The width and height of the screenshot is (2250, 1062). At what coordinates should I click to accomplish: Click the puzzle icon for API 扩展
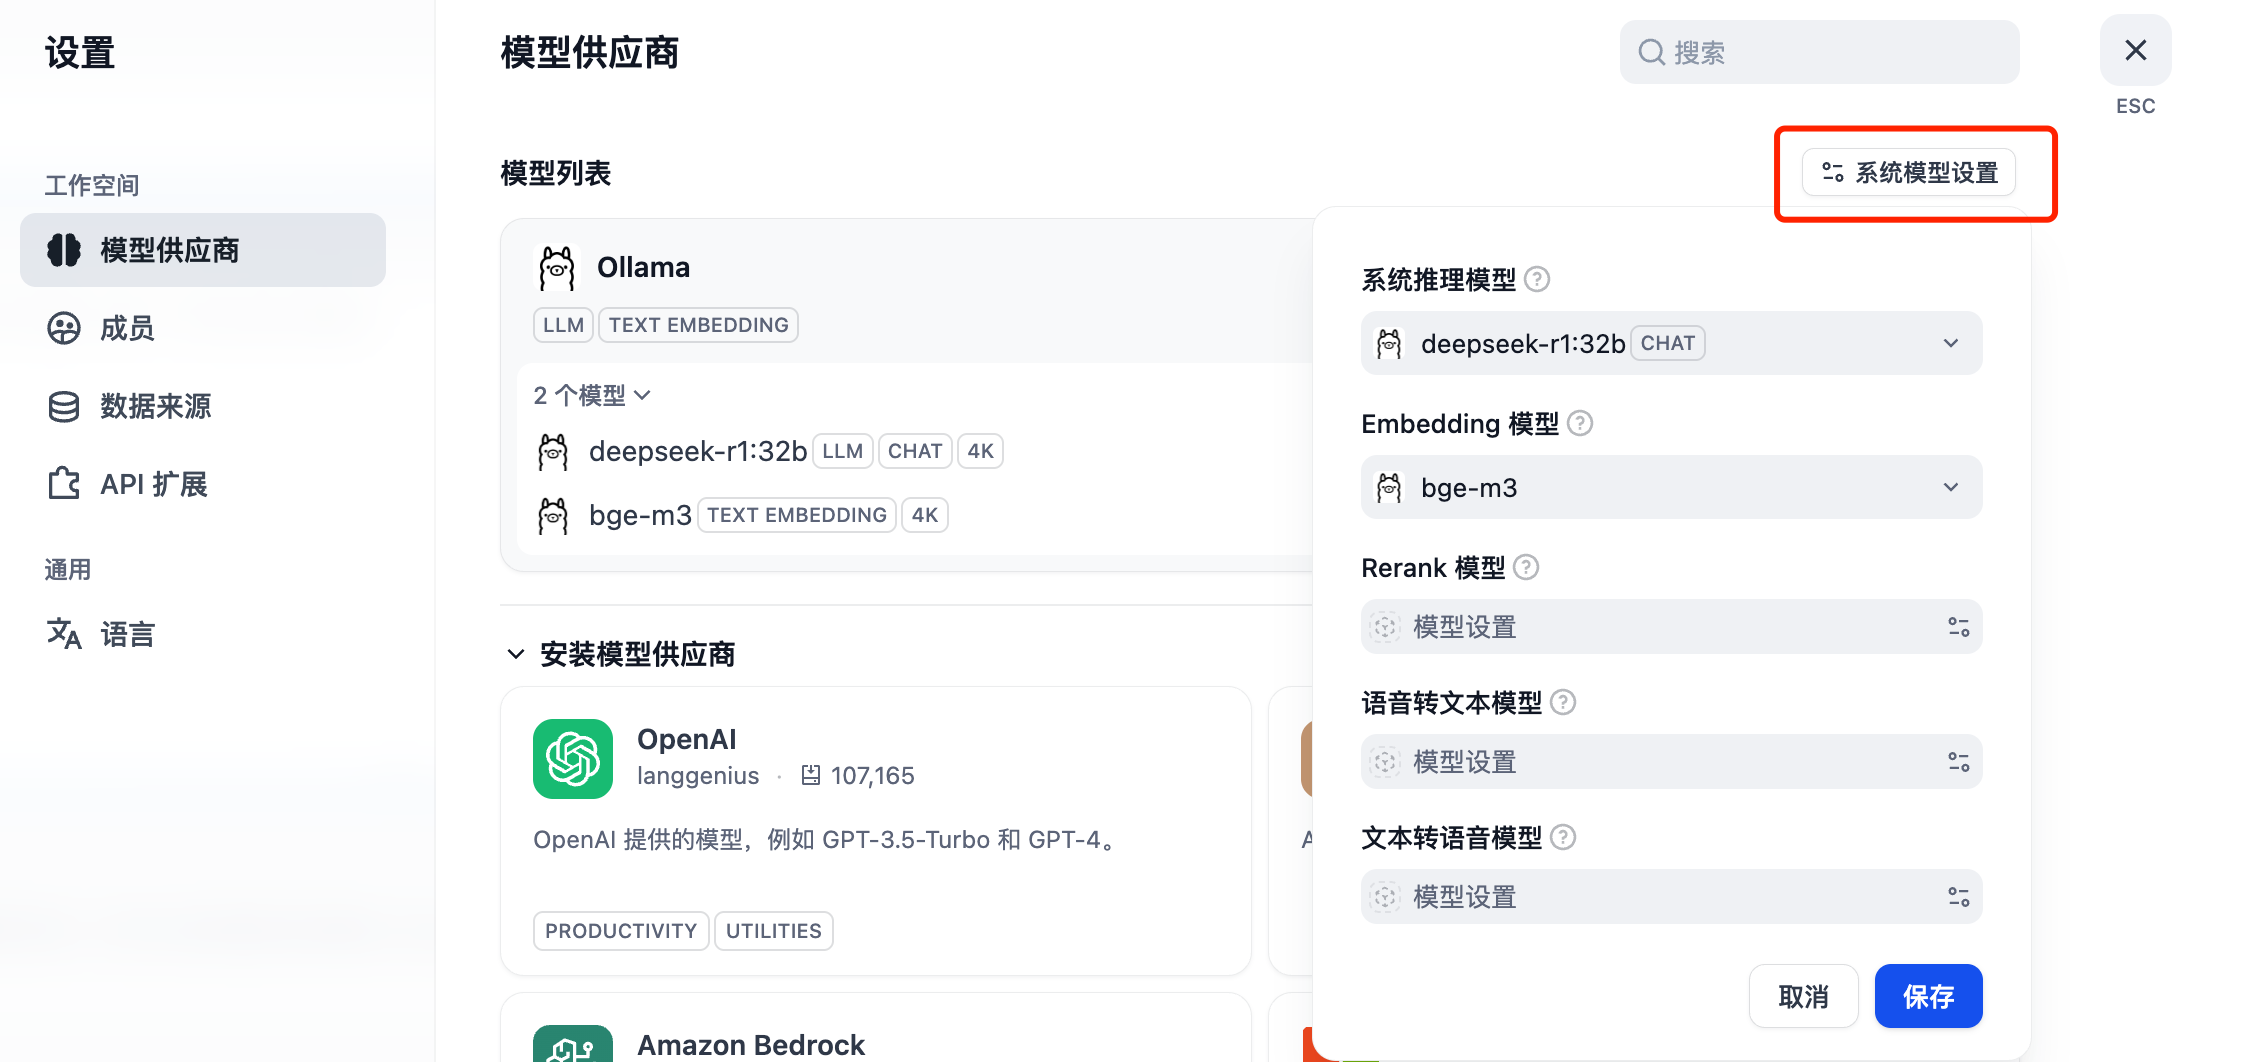click(64, 484)
